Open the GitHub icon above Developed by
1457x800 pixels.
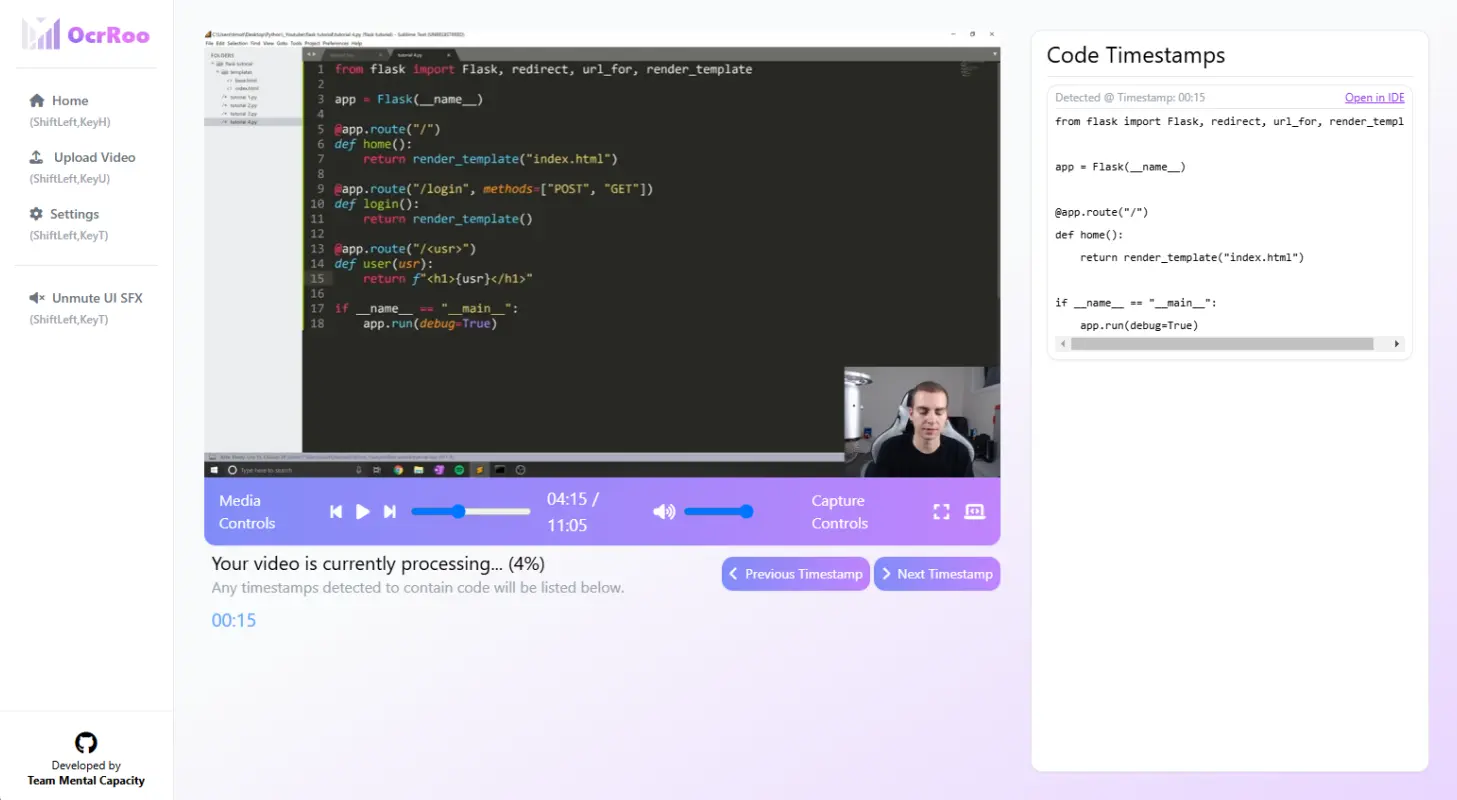pyautogui.click(x=86, y=742)
